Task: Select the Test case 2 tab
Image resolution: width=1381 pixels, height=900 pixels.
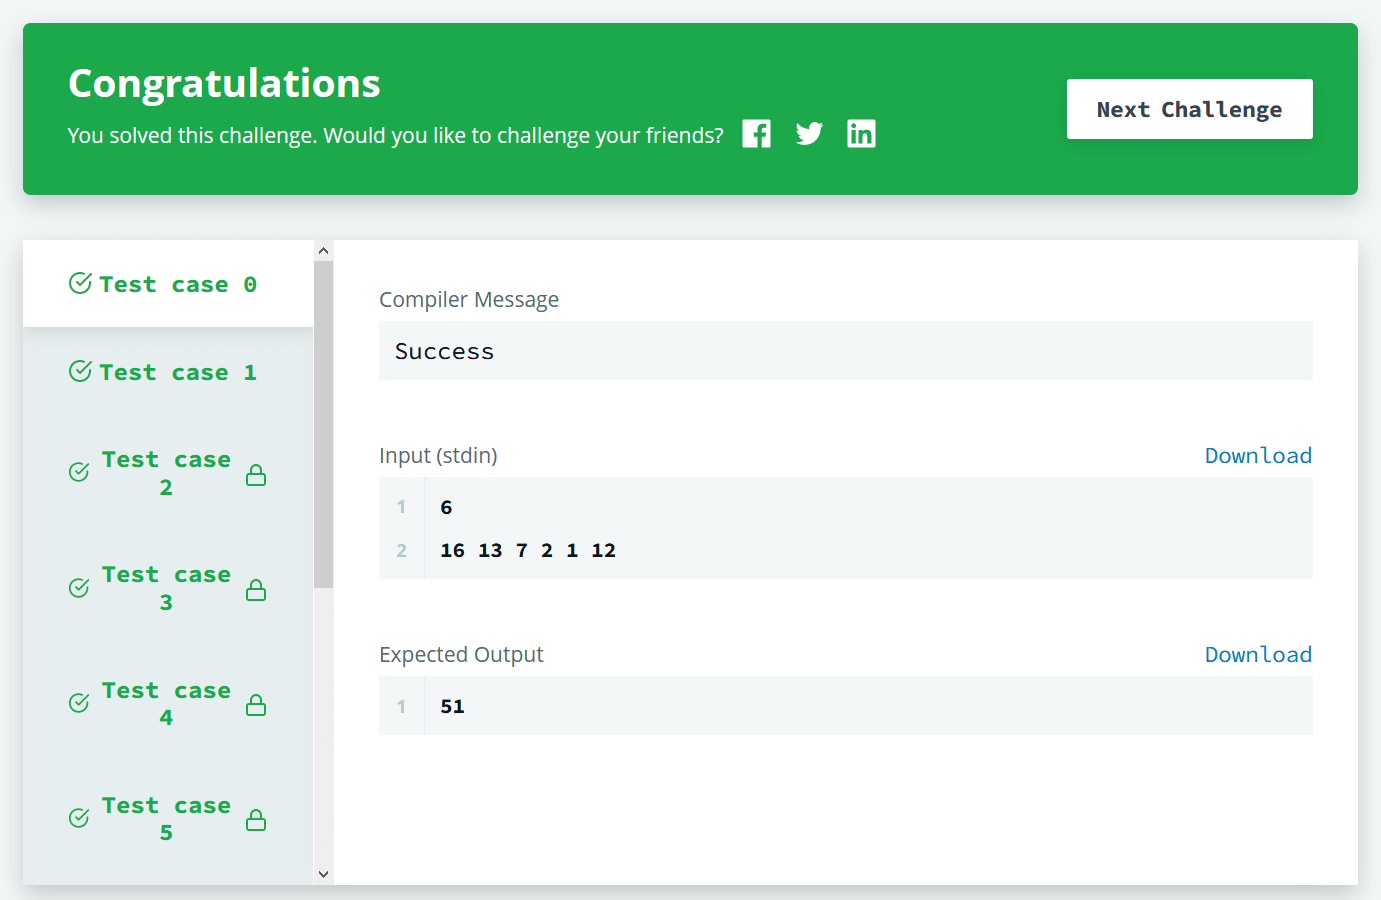Action: pos(168,473)
